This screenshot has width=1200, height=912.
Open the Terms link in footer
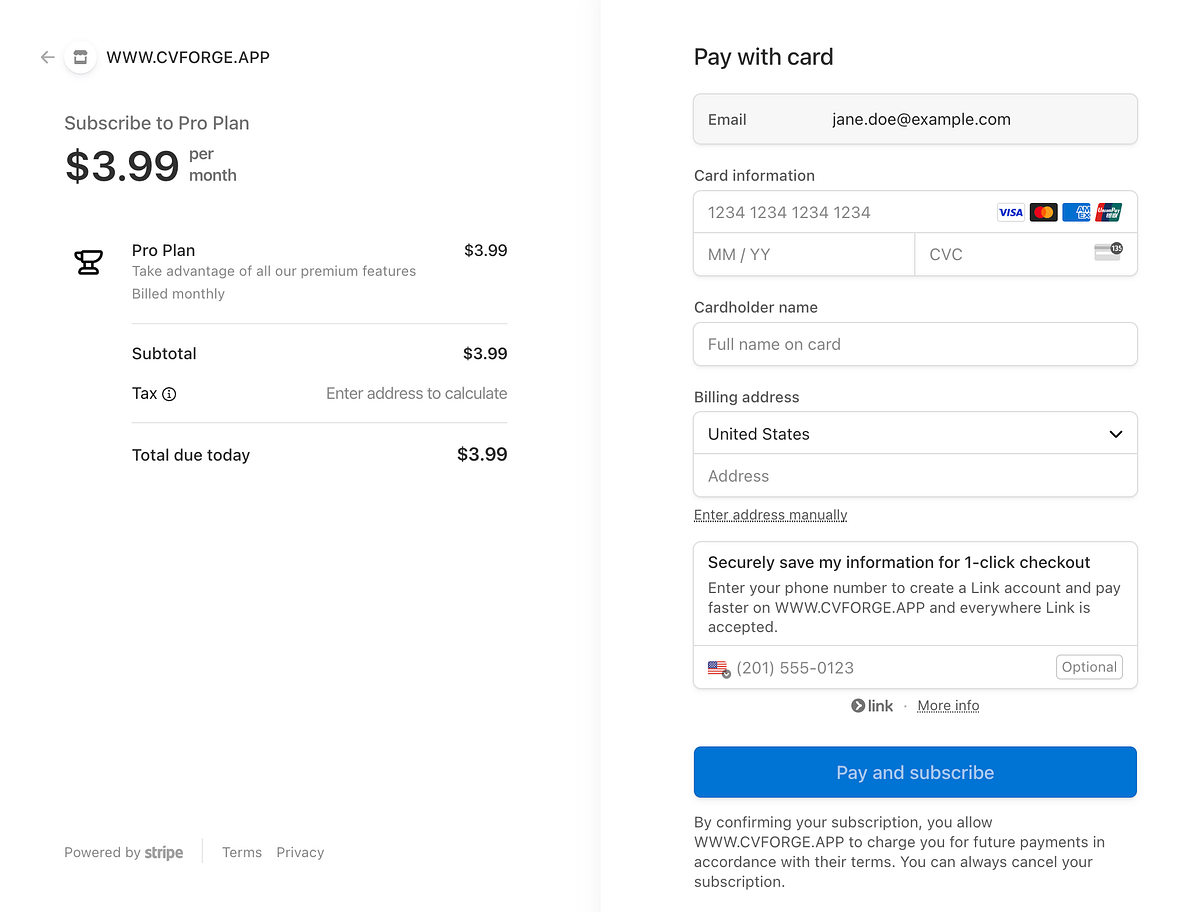pos(241,852)
